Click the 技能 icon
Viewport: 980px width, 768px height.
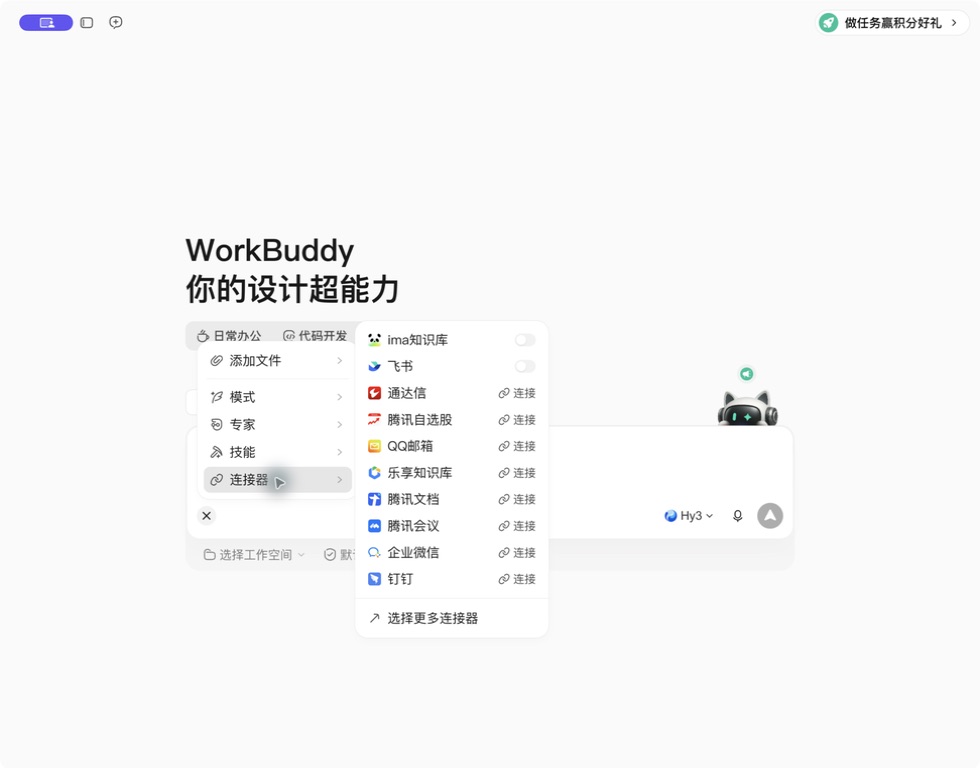216,452
